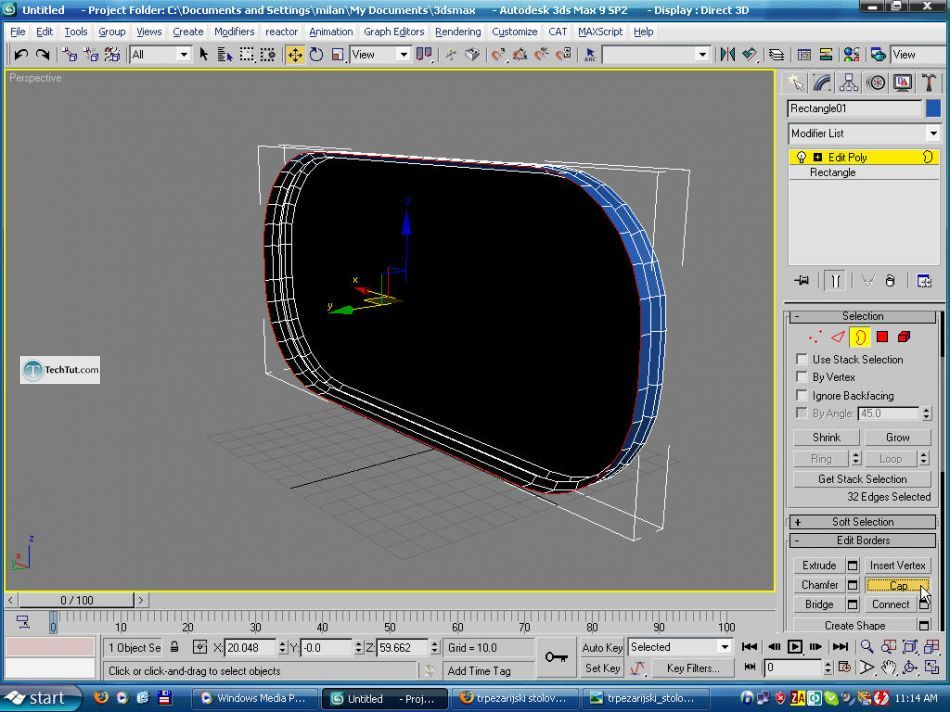The height and width of the screenshot is (712, 950).
Task: Enable Use Stack Selection checkbox
Action: (x=802, y=359)
